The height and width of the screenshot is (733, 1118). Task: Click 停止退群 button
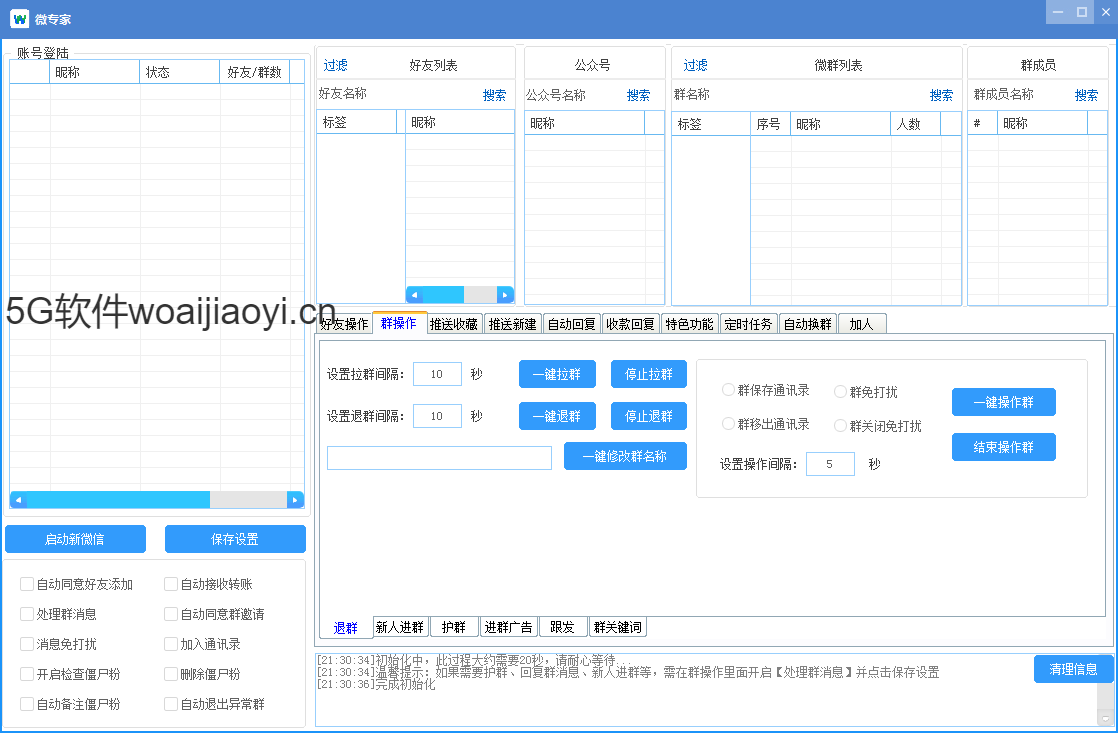649,416
